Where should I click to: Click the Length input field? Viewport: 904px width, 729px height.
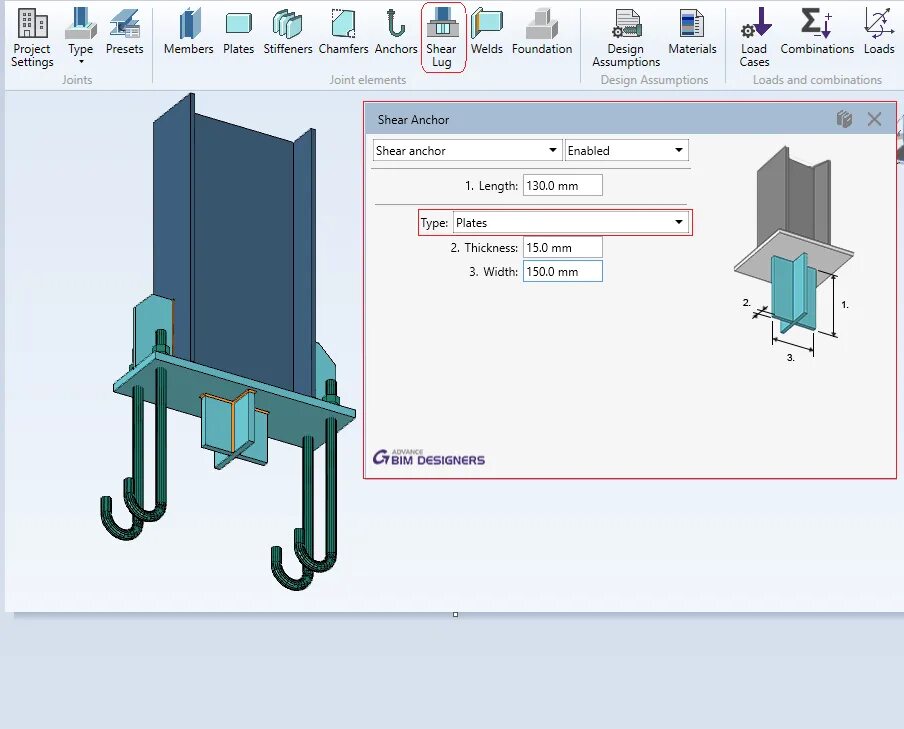[x=563, y=186]
